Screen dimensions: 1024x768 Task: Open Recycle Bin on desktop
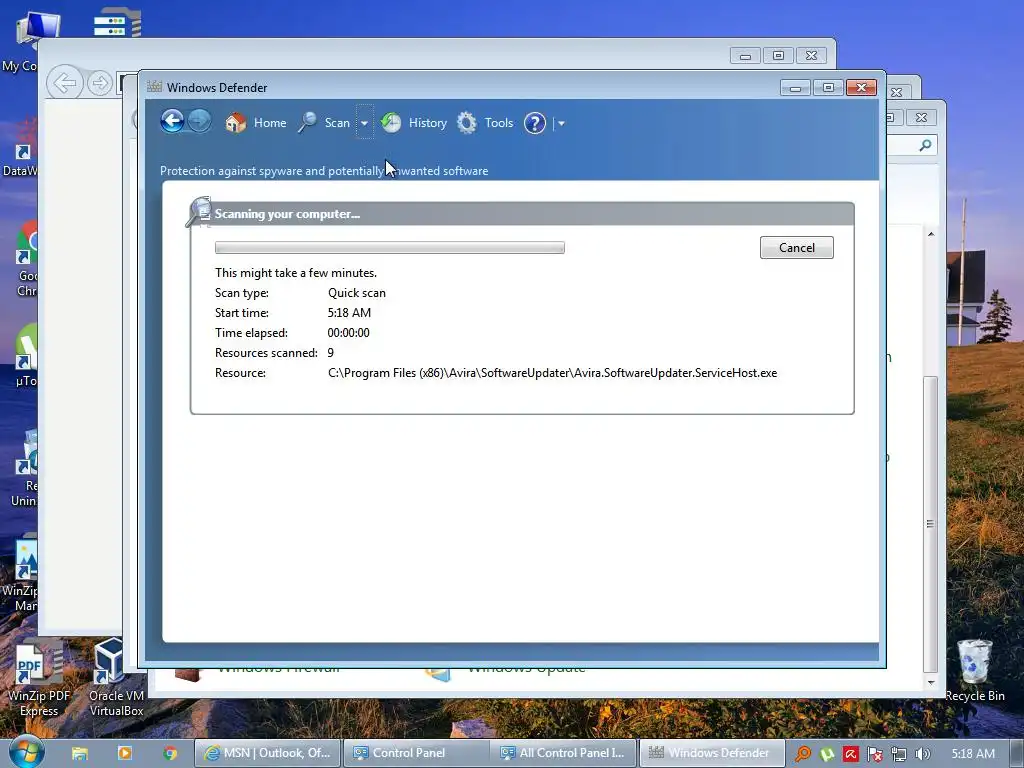(x=974, y=671)
